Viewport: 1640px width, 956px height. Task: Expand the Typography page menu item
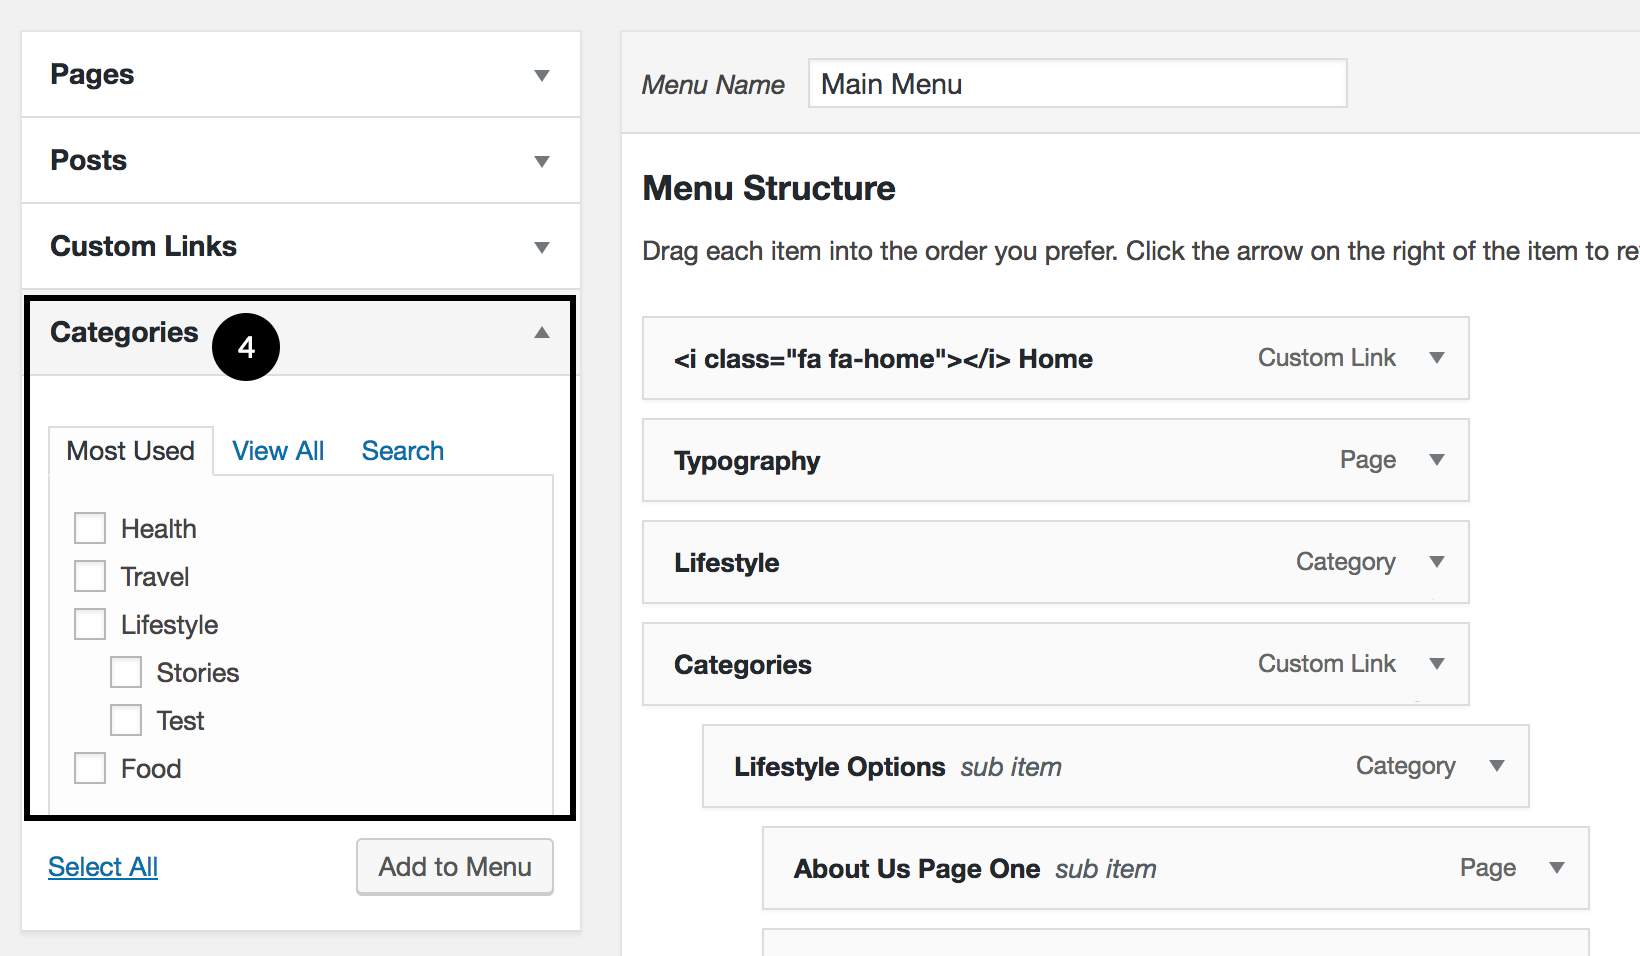pyautogui.click(x=1438, y=460)
